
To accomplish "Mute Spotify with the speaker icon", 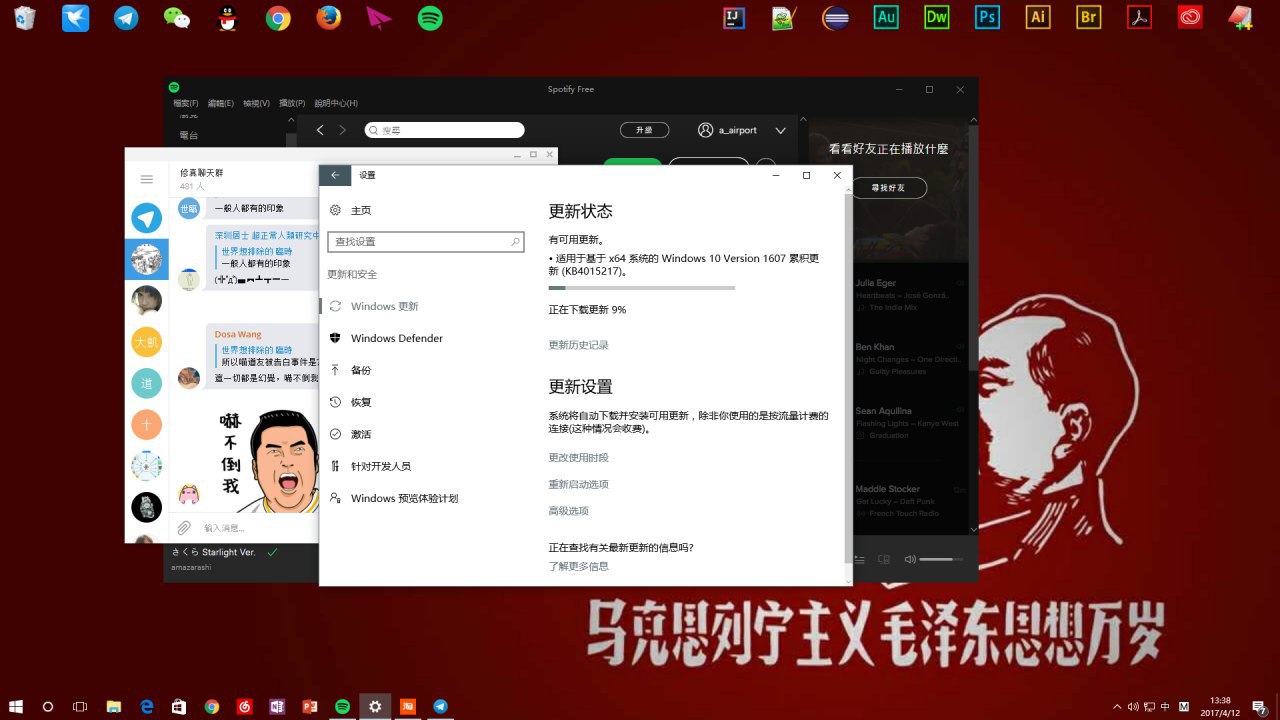I will [x=910, y=559].
